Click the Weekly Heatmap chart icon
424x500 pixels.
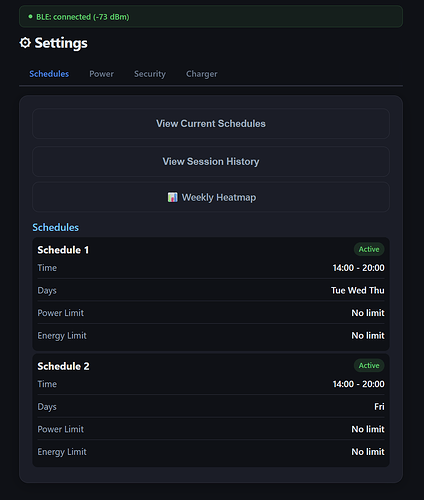[x=172, y=197]
